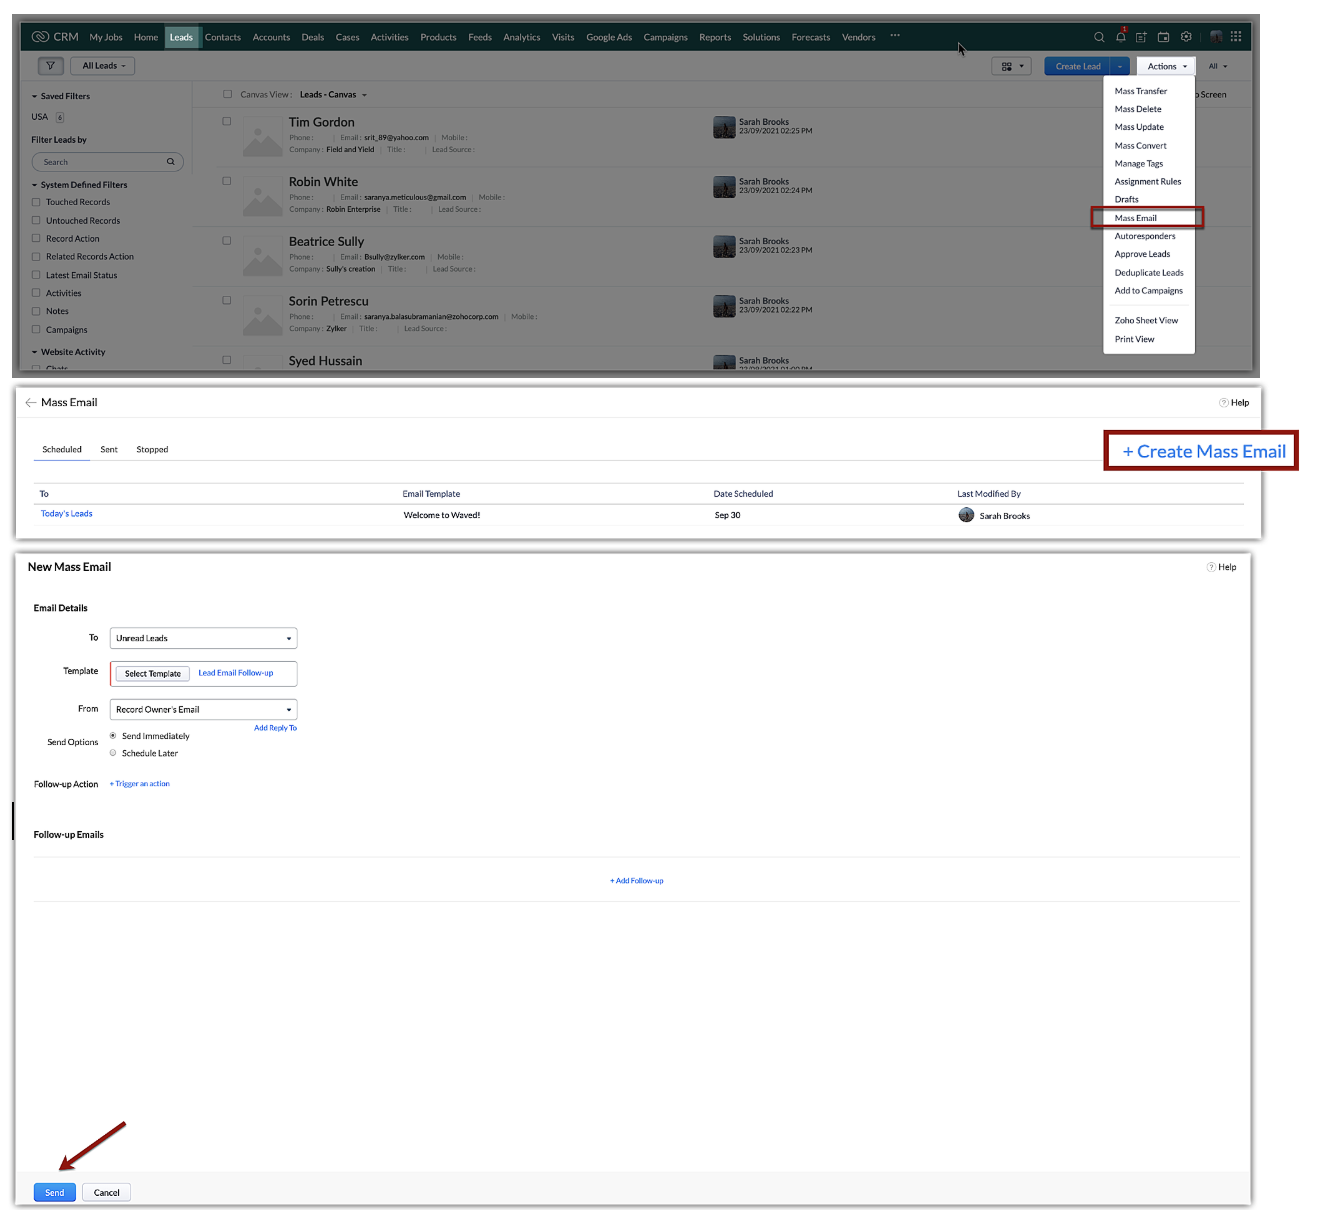Viewport: 1330px width, 1210px height.
Task: Click the filter funnel icon
Action: point(50,66)
